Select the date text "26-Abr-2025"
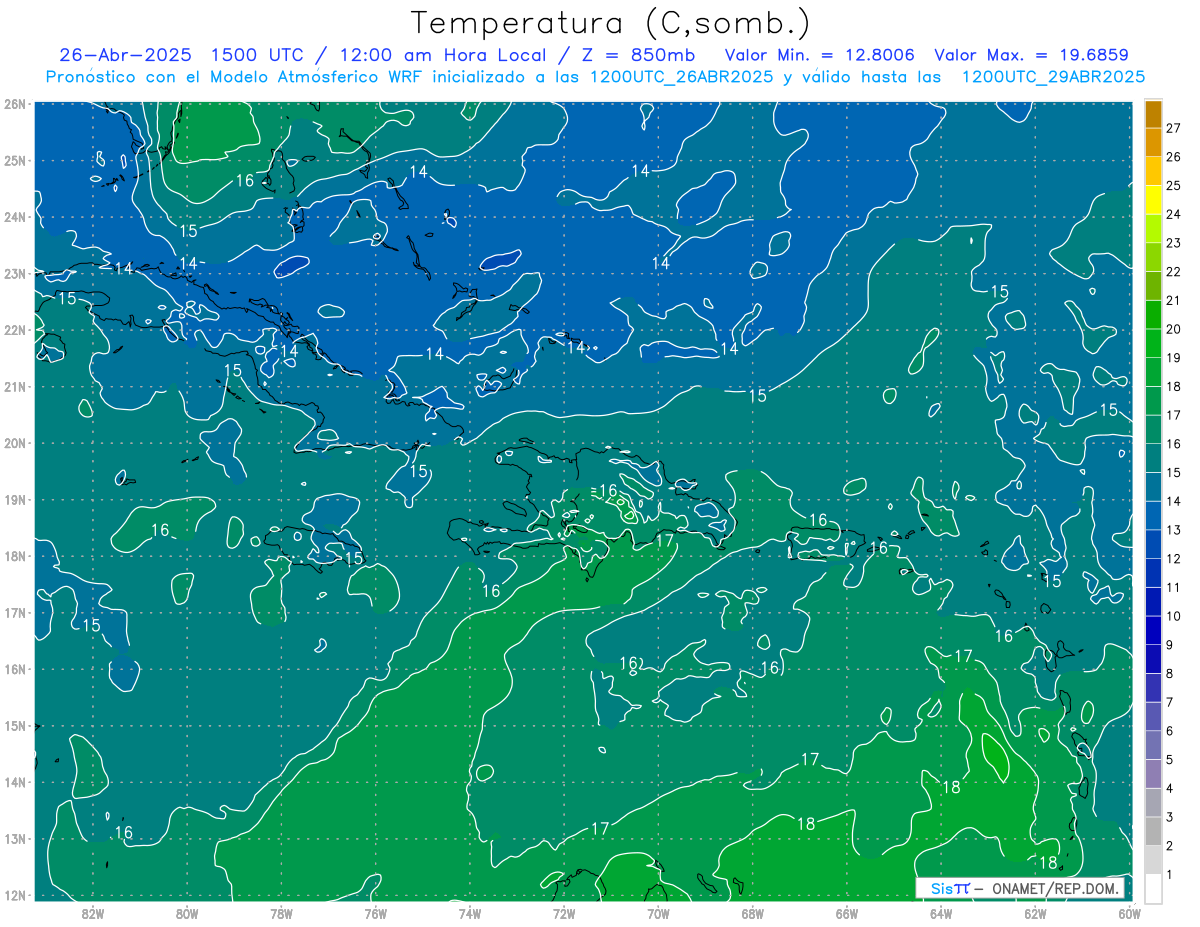 point(125,55)
